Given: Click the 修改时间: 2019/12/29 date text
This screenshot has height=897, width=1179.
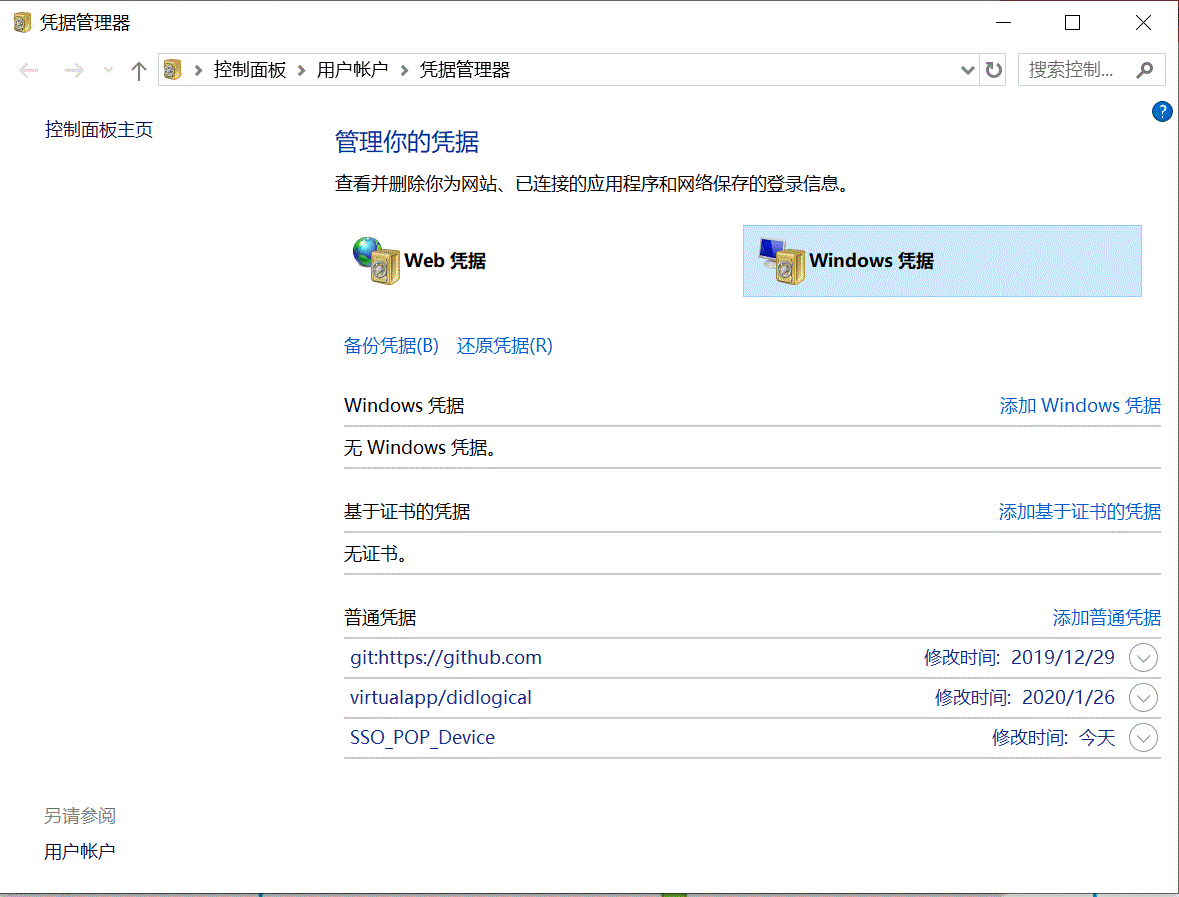Looking at the screenshot, I should pyautogui.click(x=1019, y=658).
